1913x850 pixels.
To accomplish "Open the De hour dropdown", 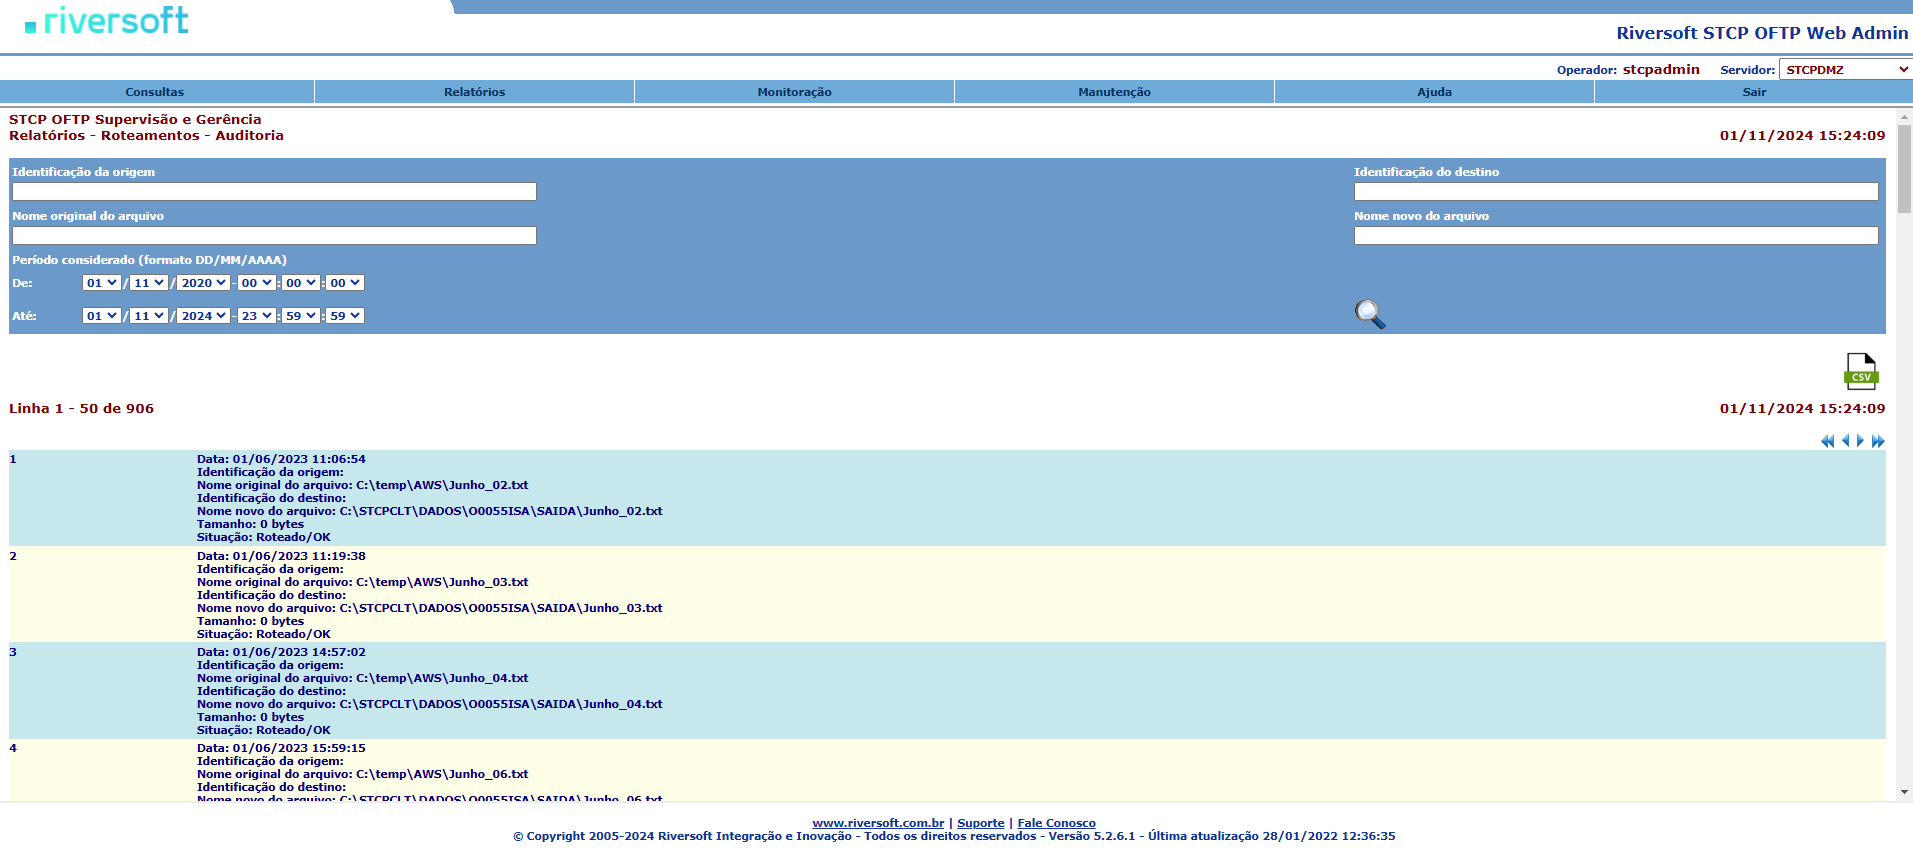I will pyautogui.click(x=256, y=283).
